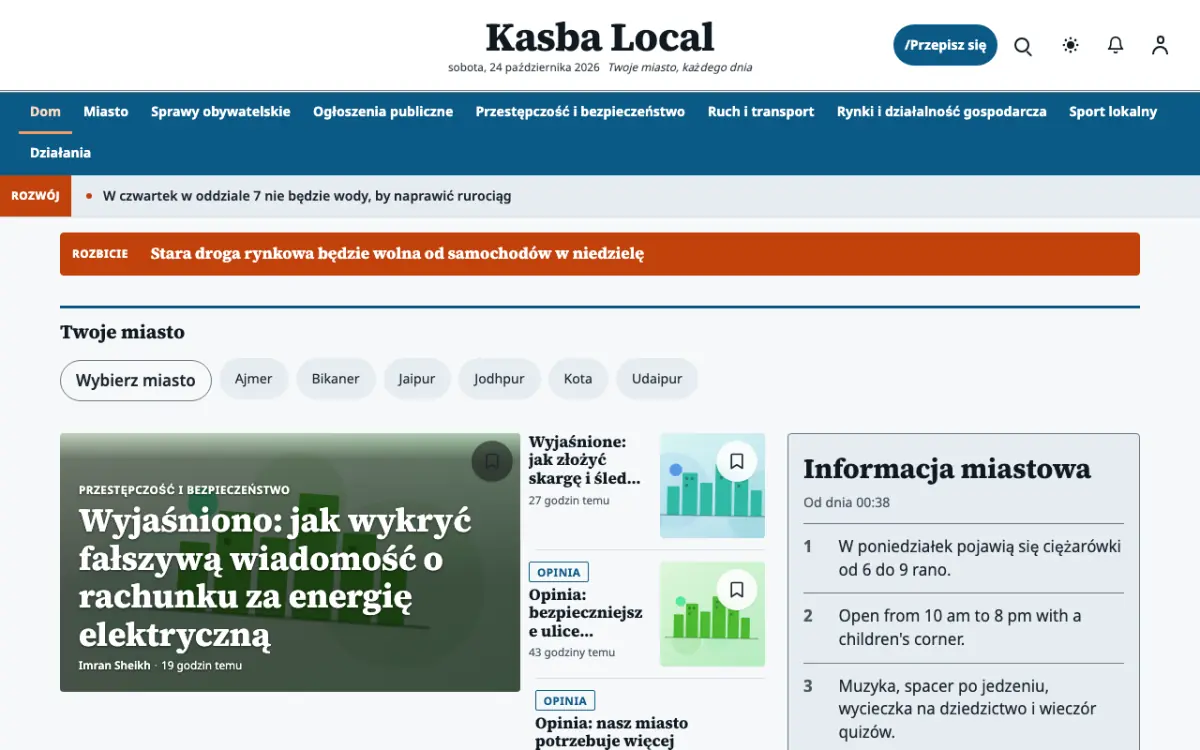
Task: Bookmark the 'bezpieczniejsze ulice' opinion article
Action: pos(737,590)
